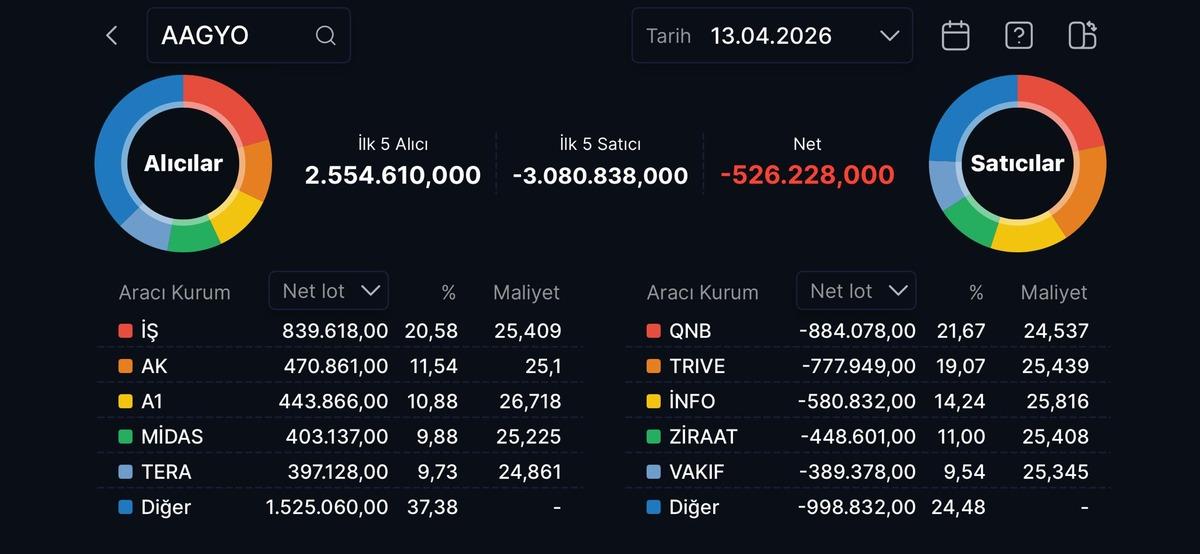Click the green swatch beside MİDAS
1200x554 pixels.
click(125, 437)
